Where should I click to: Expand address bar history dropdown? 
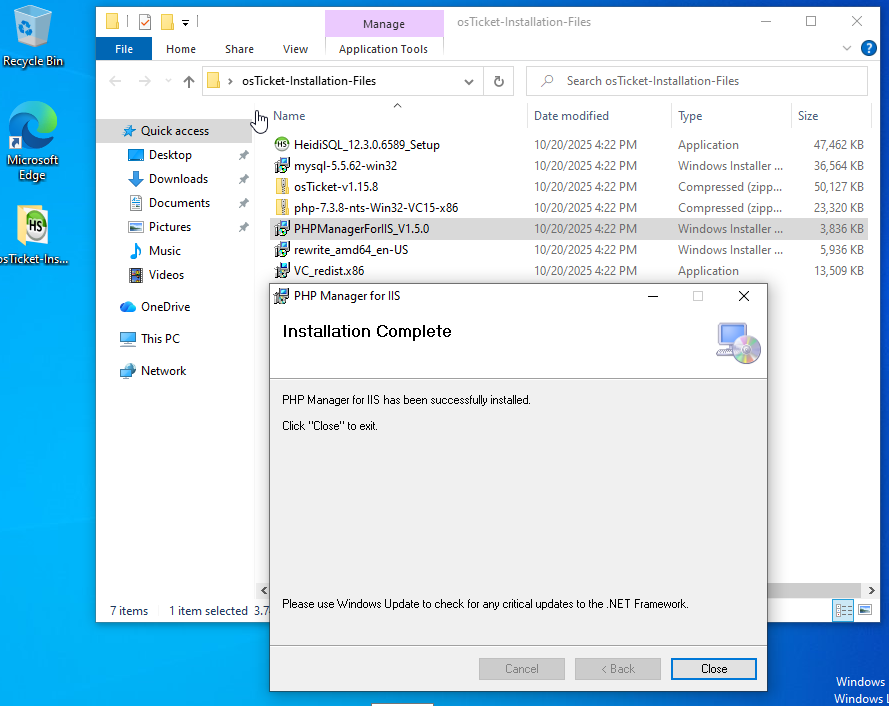coord(469,81)
